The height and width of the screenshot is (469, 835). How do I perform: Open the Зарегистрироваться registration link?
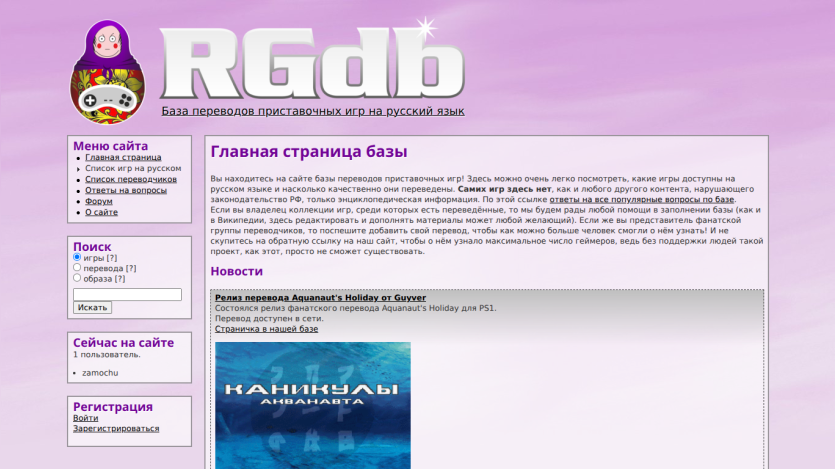(x=116, y=429)
